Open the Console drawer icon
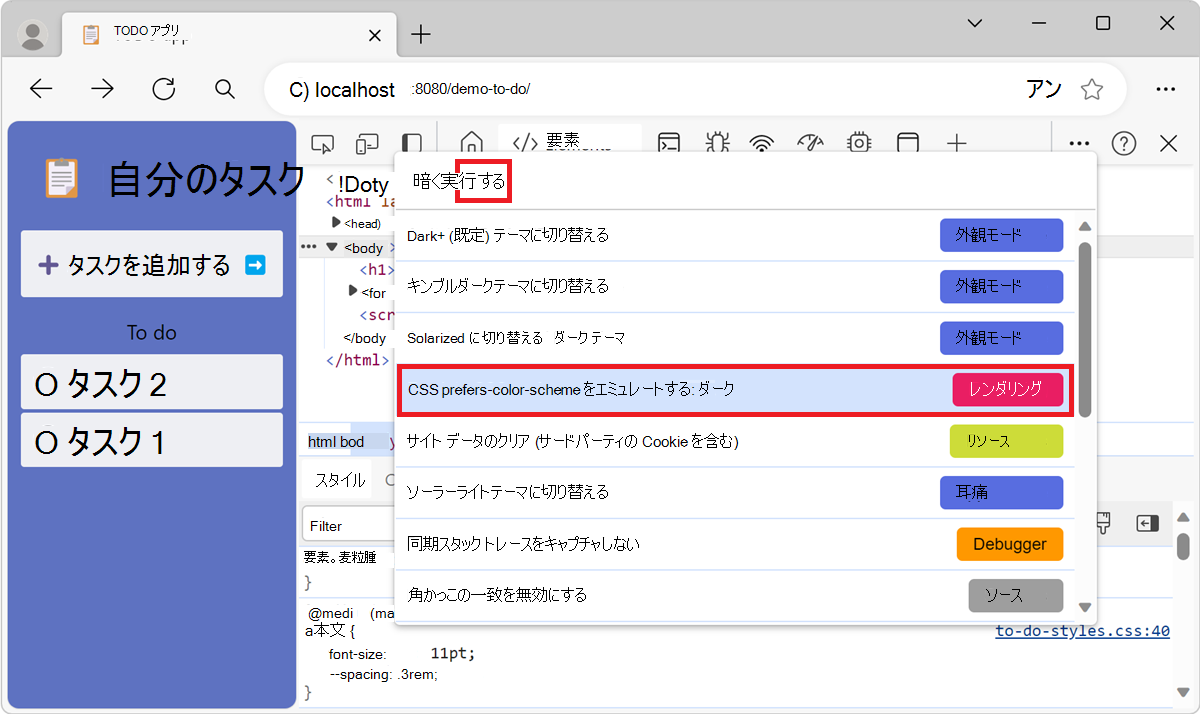The height and width of the screenshot is (714, 1200). point(667,143)
